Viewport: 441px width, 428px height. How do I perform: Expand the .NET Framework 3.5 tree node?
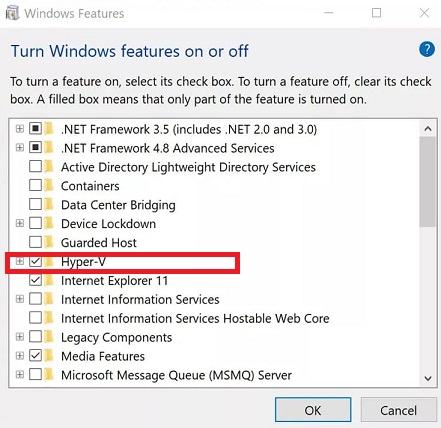20,128
